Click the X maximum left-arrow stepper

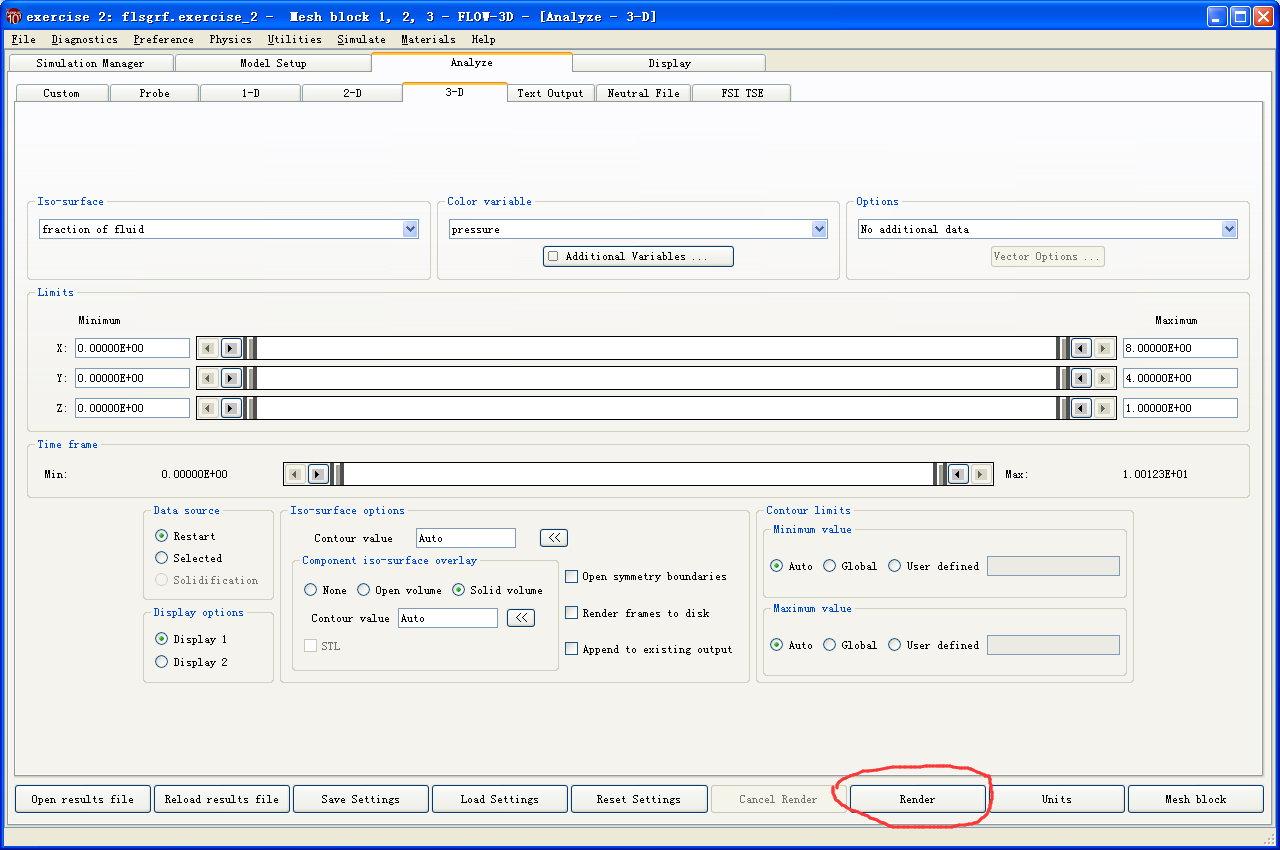point(1081,348)
